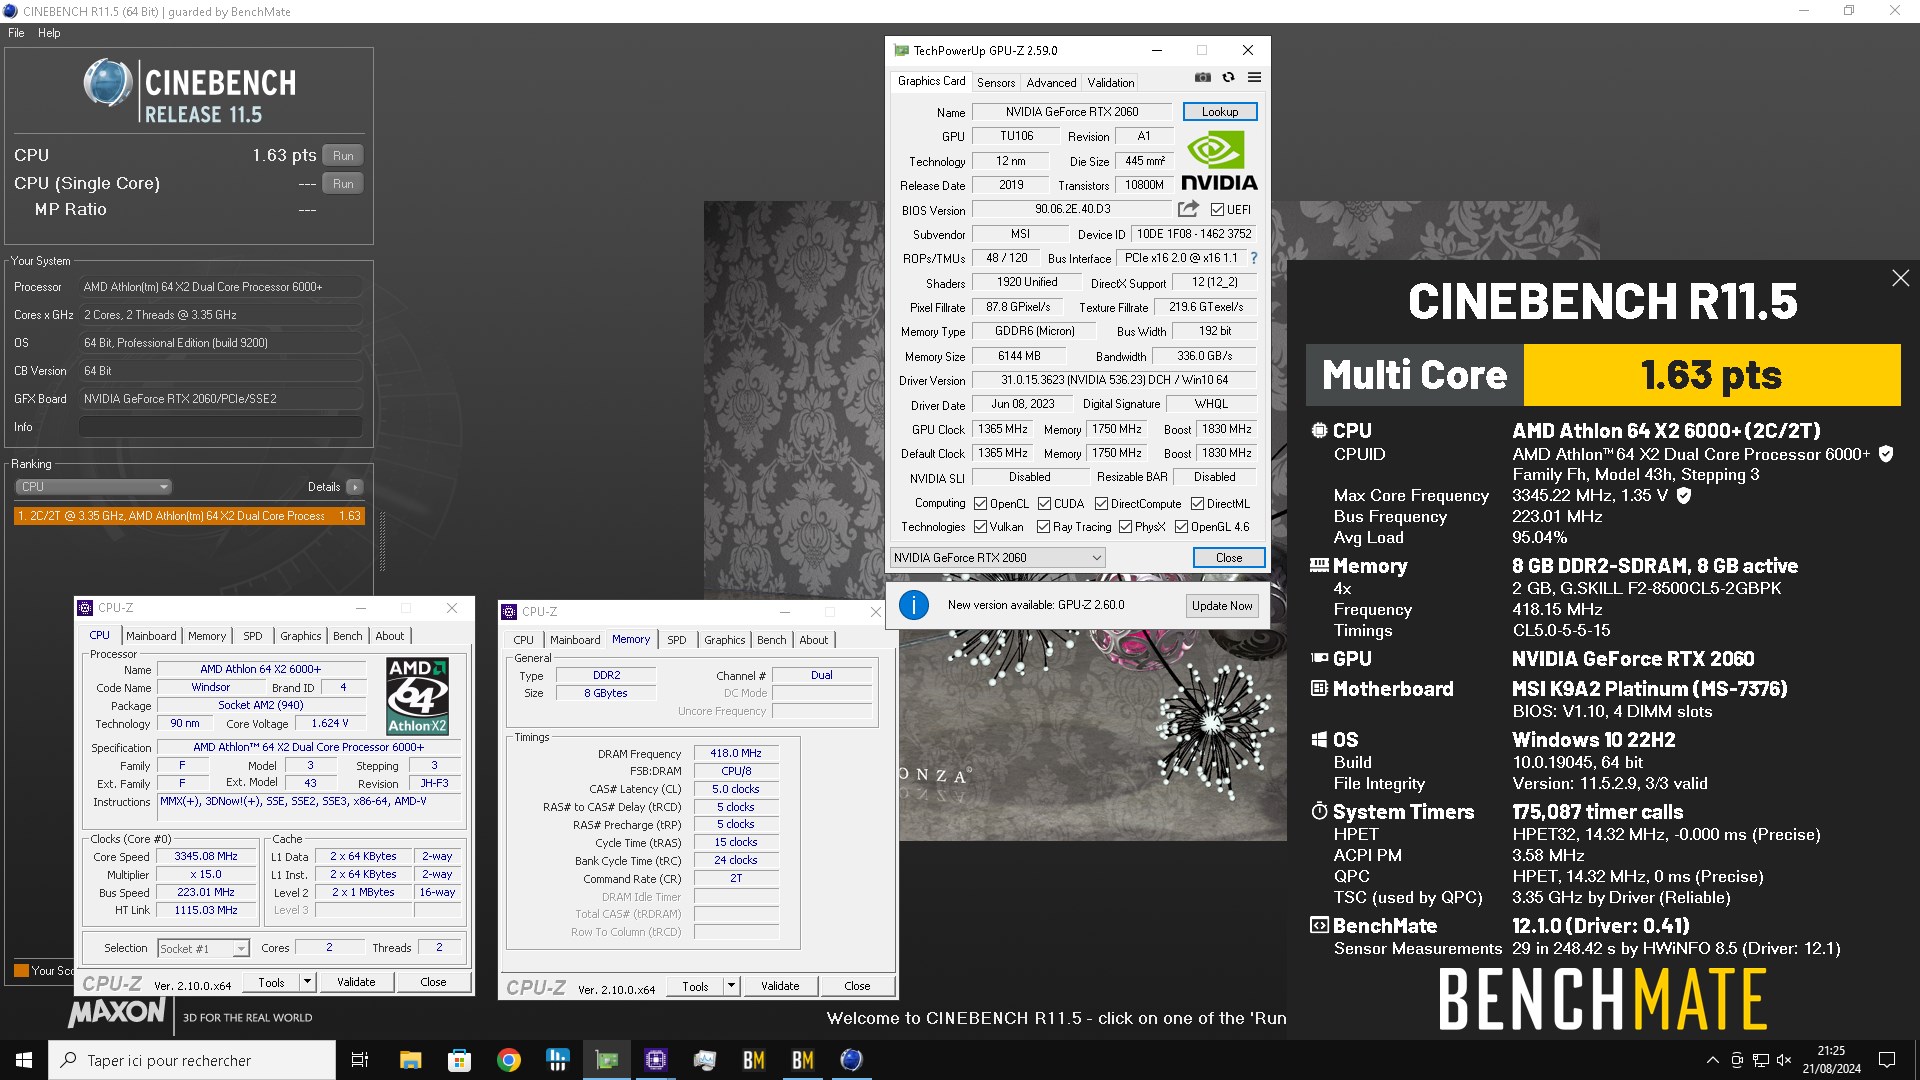
Task: Open the Windows notification center
Action: [x=1887, y=1060]
